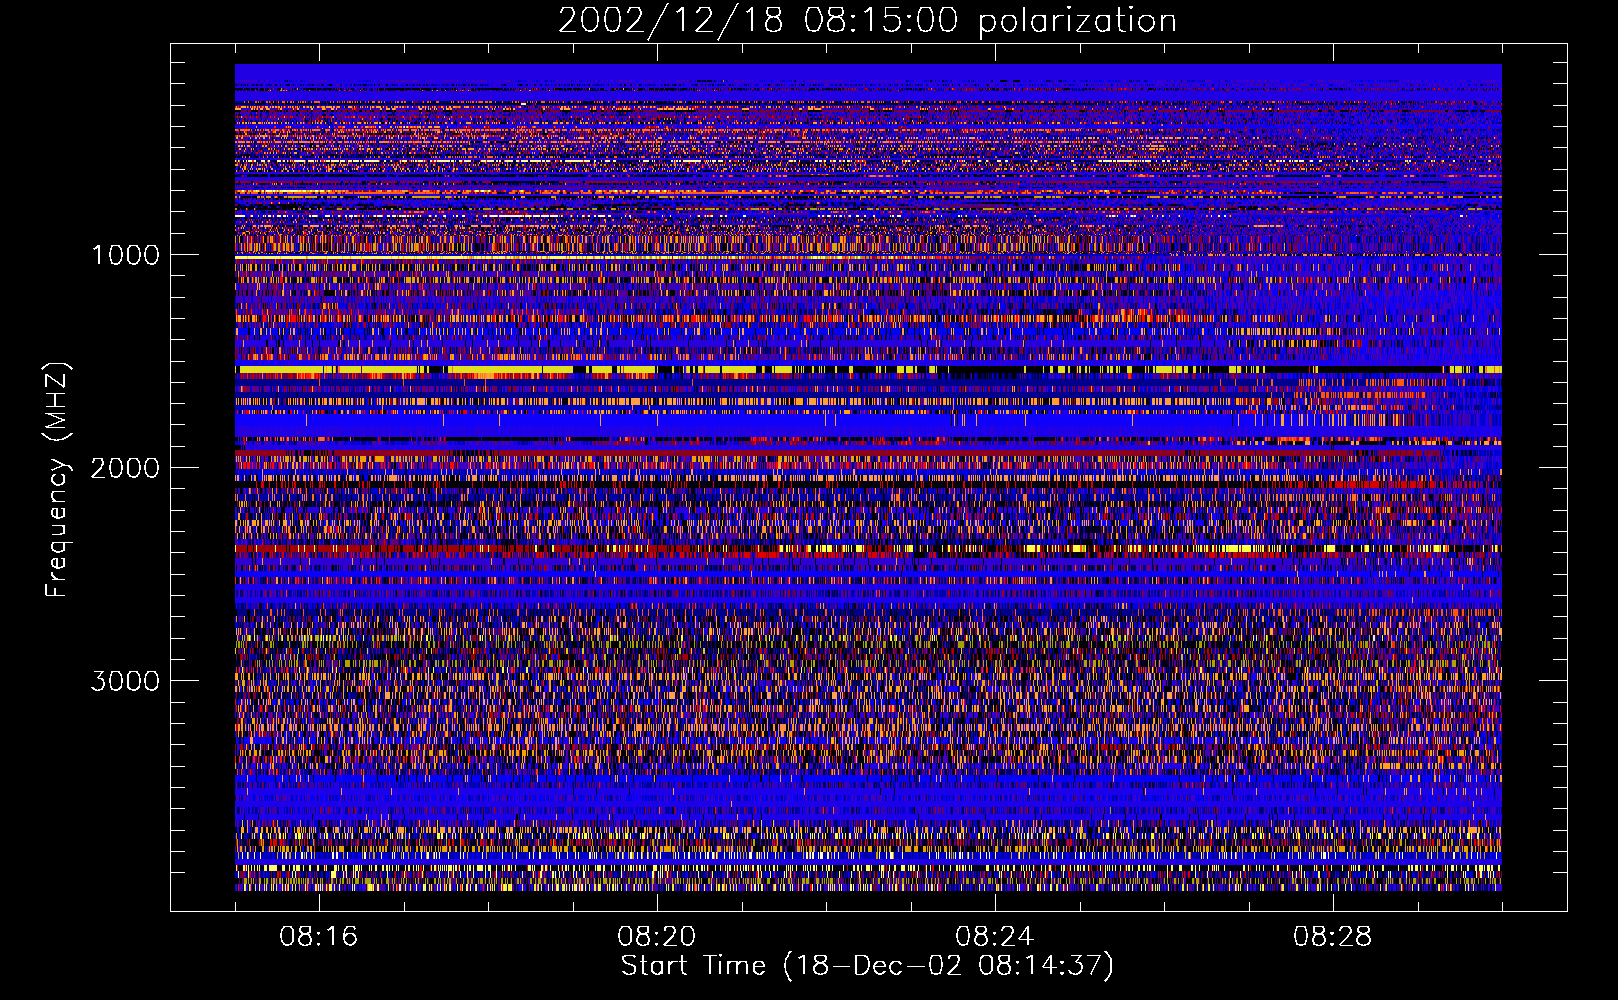This screenshot has height=1000, width=1618.
Task: Click the 'Start Time (18-Dec-02 08:14:37)' axis label
Action: tap(867, 966)
